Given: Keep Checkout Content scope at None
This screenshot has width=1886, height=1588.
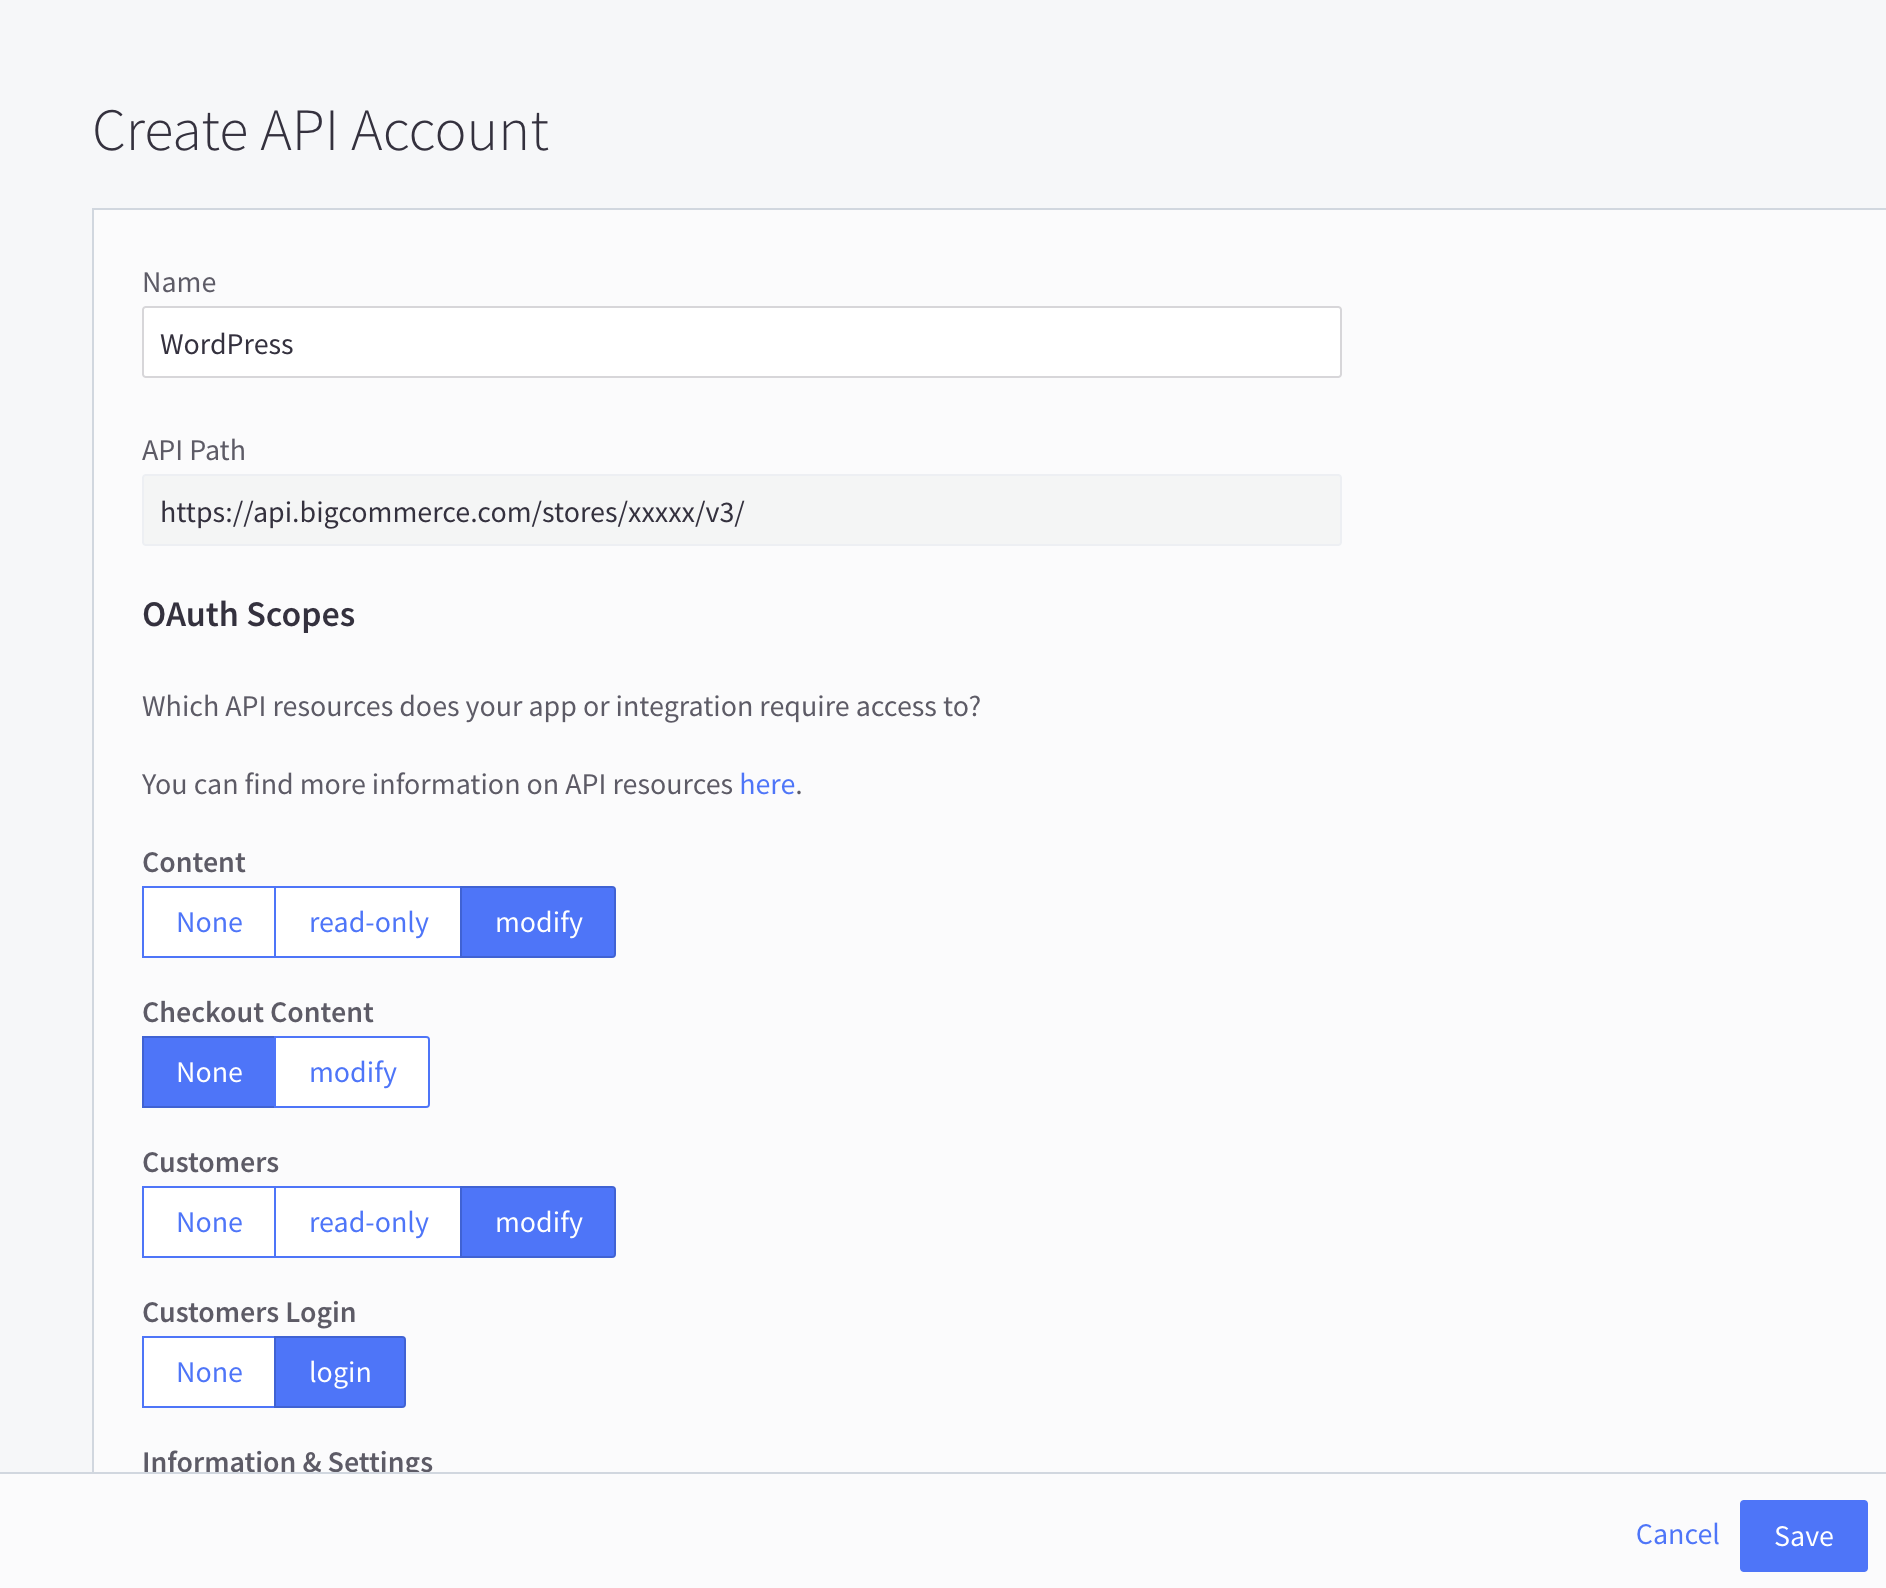Looking at the screenshot, I should (208, 1071).
